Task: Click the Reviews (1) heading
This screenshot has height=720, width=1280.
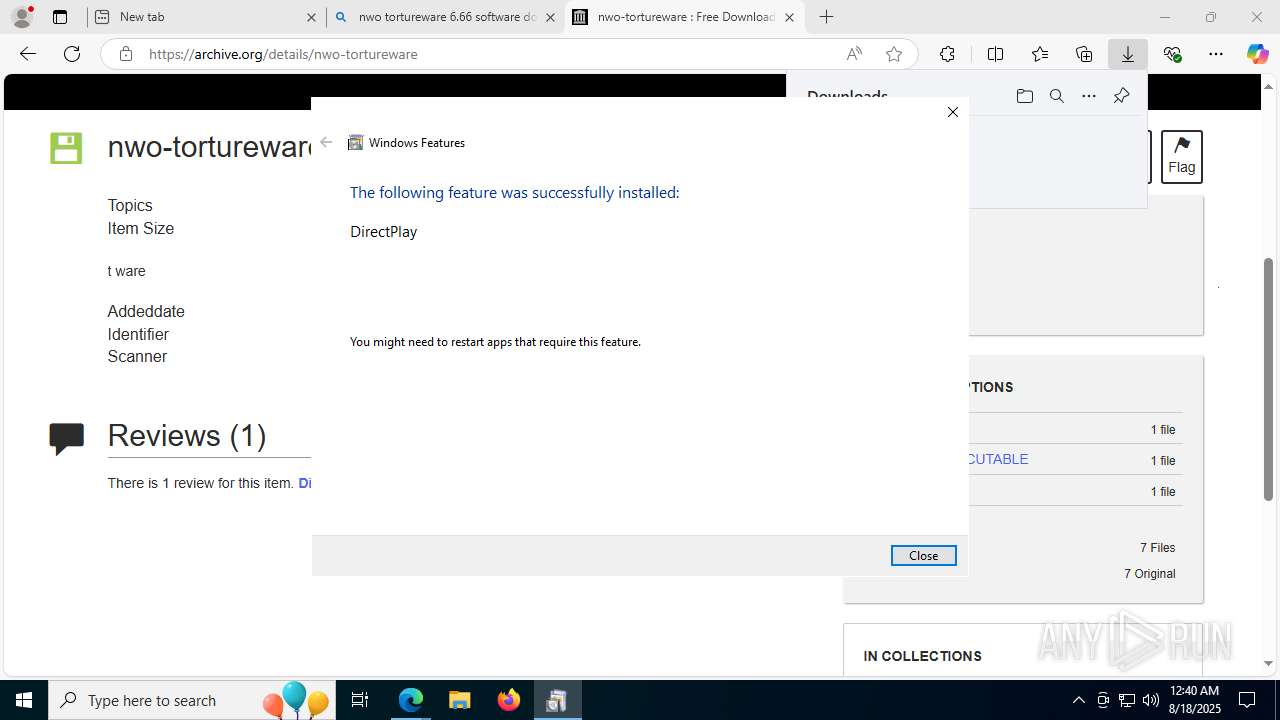Action: [187, 435]
